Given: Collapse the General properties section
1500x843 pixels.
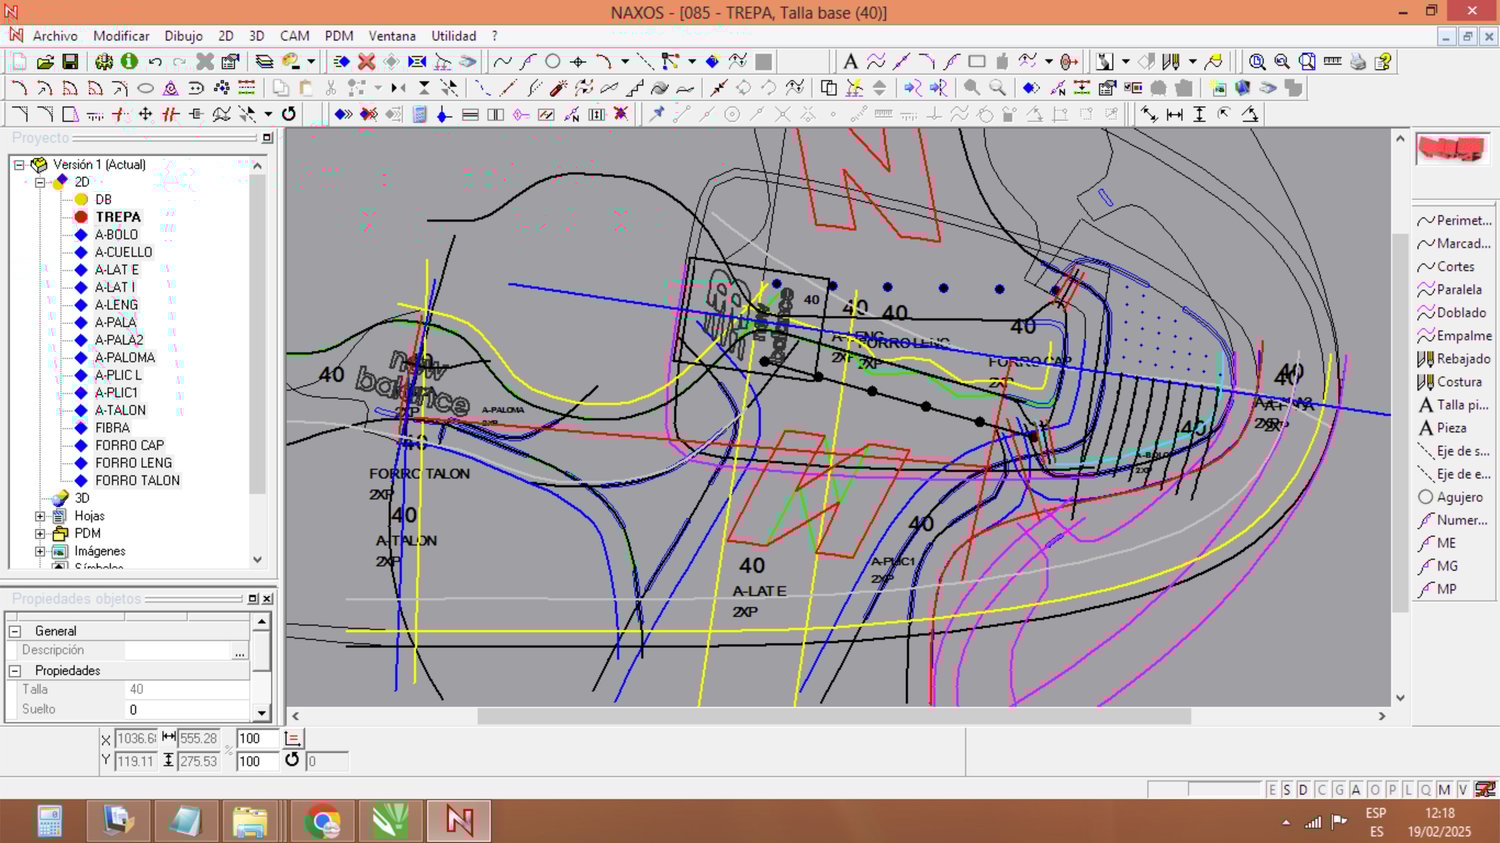Looking at the screenshot, I should point(15,632).
